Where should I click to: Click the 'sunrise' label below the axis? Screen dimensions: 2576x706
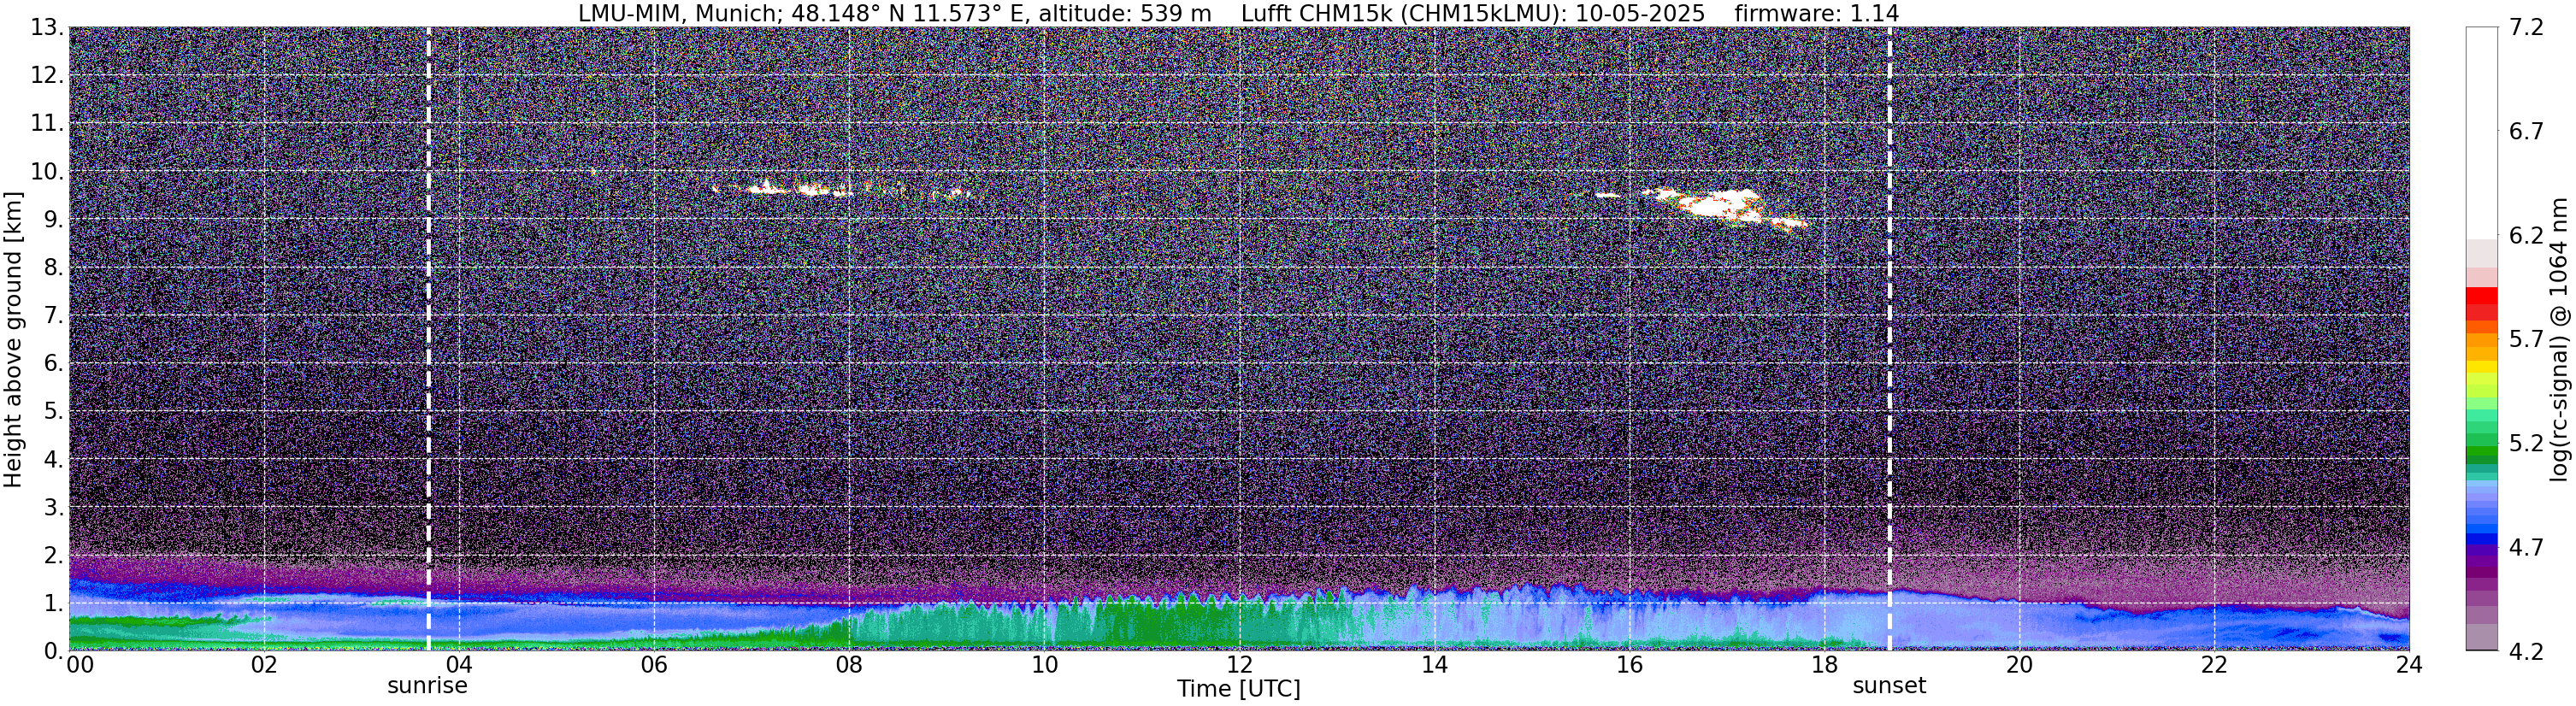[427, 686]
